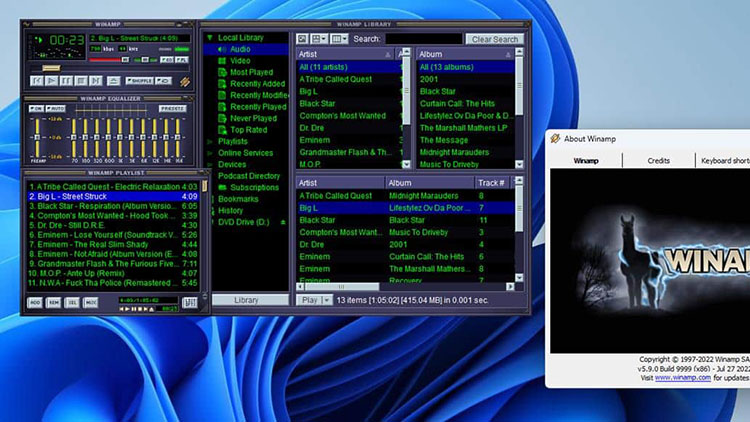Select Eminem - The Real Slim Shady
Viewport: 750px width, 422px height.
(113, 244)
